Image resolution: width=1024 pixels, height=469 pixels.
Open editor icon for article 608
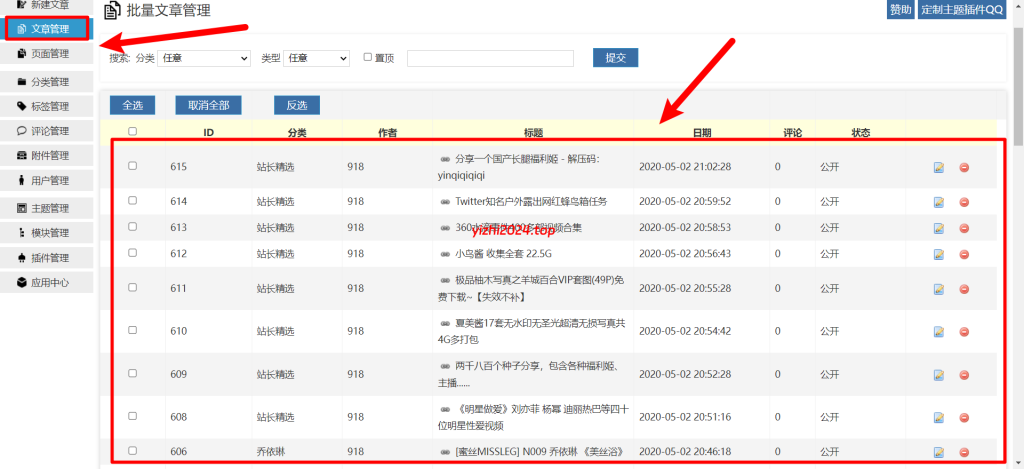939,417
